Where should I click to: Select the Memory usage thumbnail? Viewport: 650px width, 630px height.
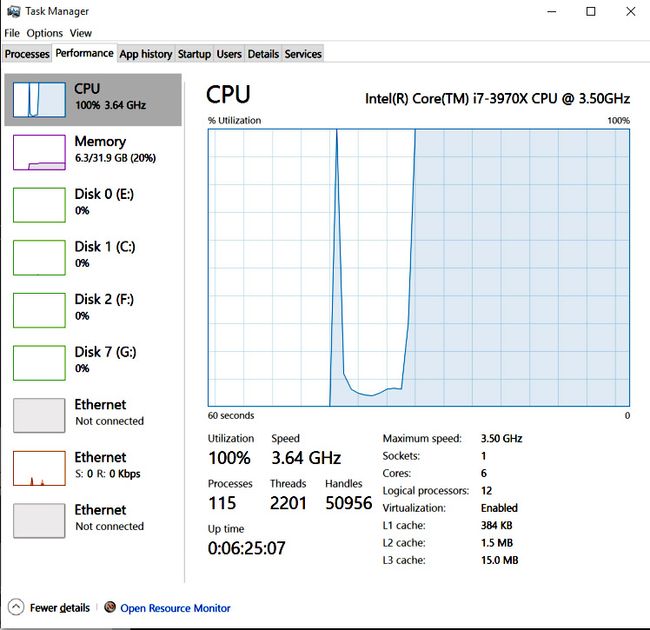click(x=39, y=152)
